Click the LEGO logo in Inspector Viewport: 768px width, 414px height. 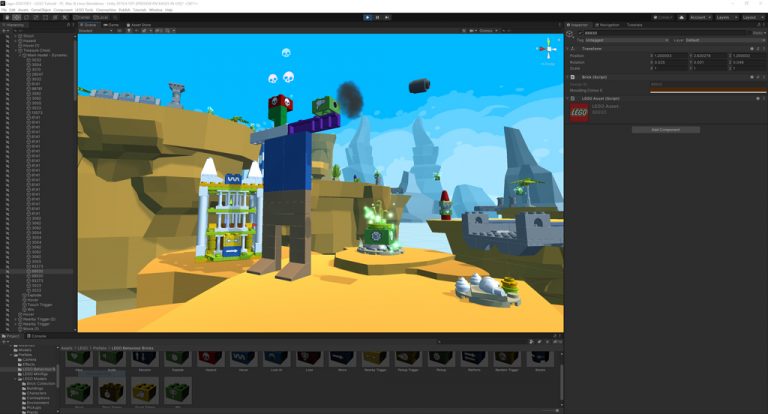[579, 112]
